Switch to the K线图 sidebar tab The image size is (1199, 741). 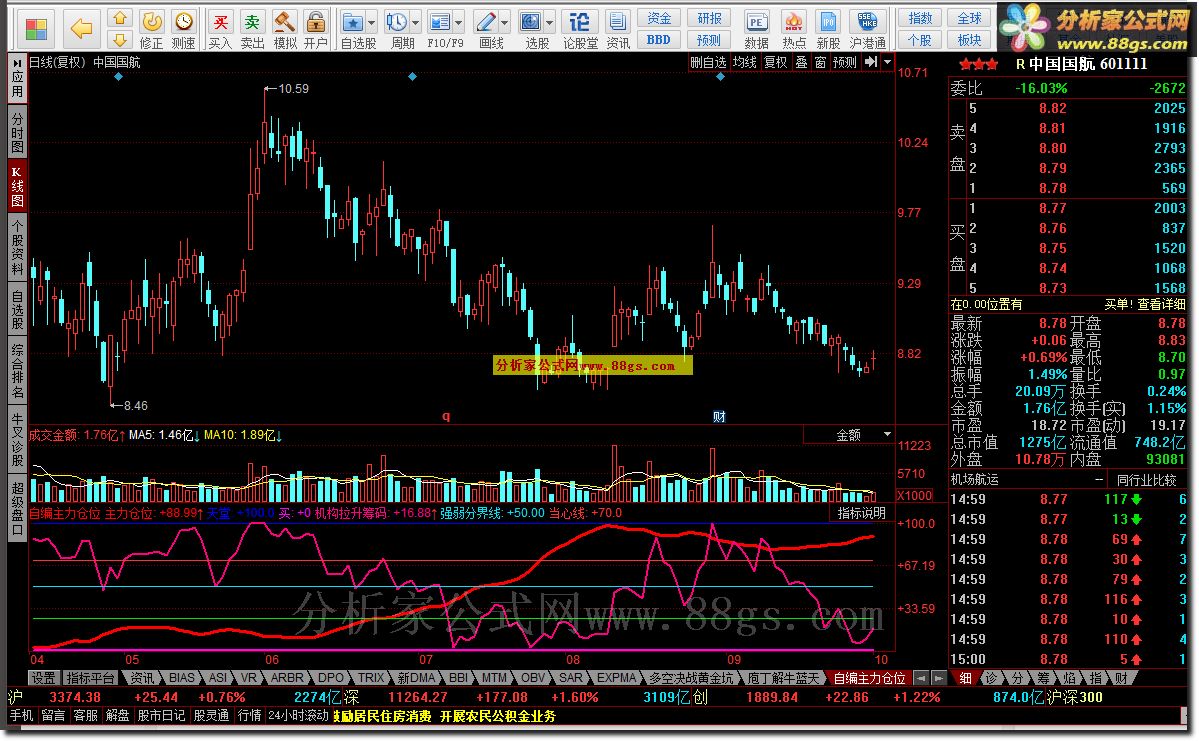point(18,185)
